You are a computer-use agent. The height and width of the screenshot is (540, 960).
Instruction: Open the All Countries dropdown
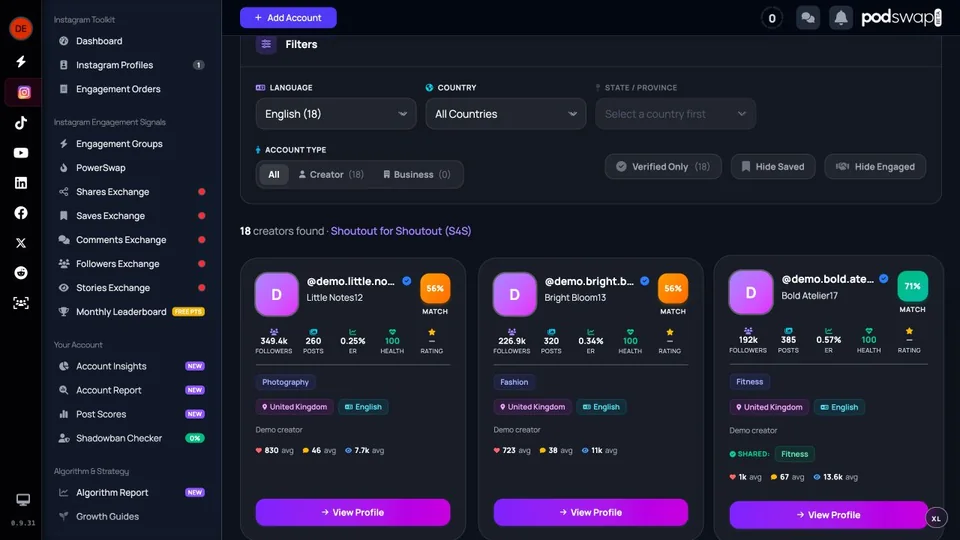click(506, 114)
